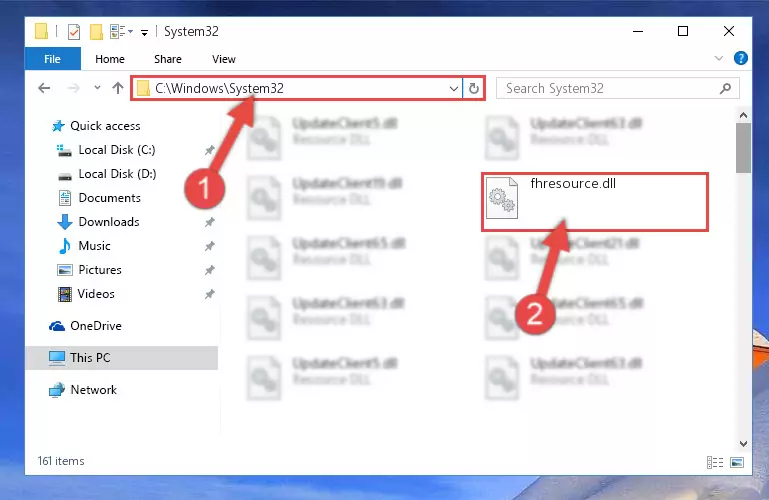Open Downloads in the sidebar

point(109,222)
